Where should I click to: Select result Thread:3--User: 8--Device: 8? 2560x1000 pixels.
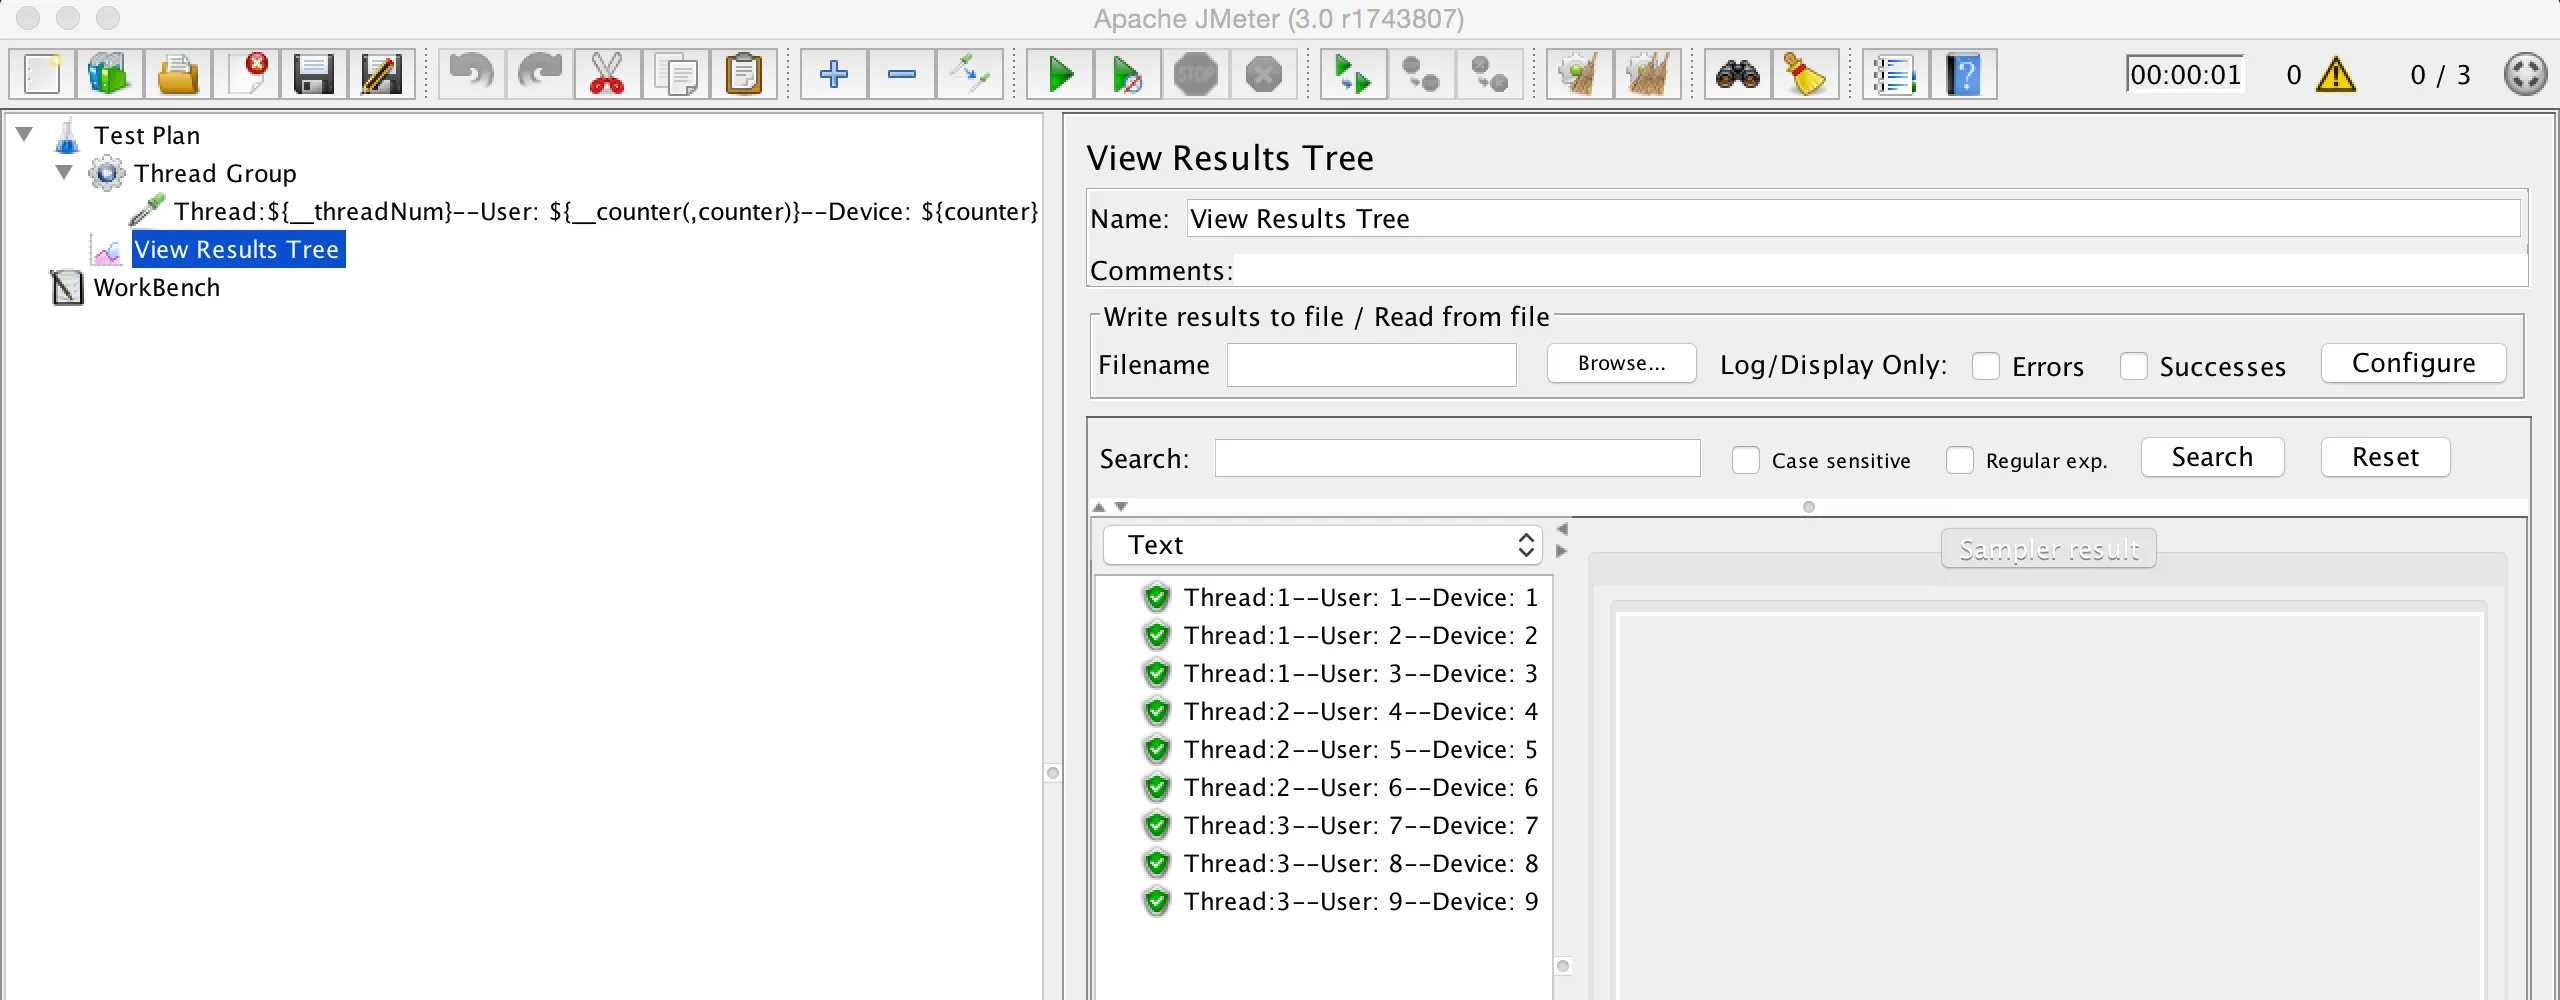click(1360, 864)
